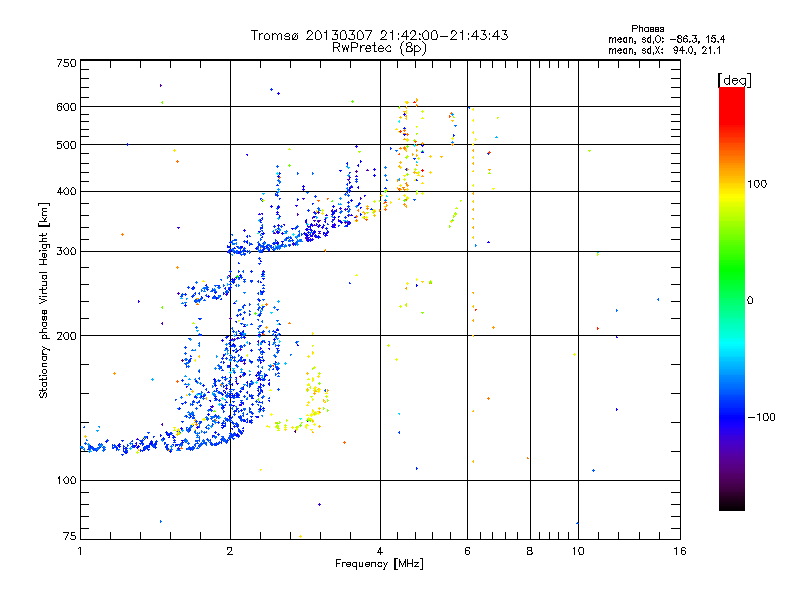Click the 'mean, sd,X: 94.0, 21.1' line
This screenshot has width=800, height=600.
(x=664, y=51)
